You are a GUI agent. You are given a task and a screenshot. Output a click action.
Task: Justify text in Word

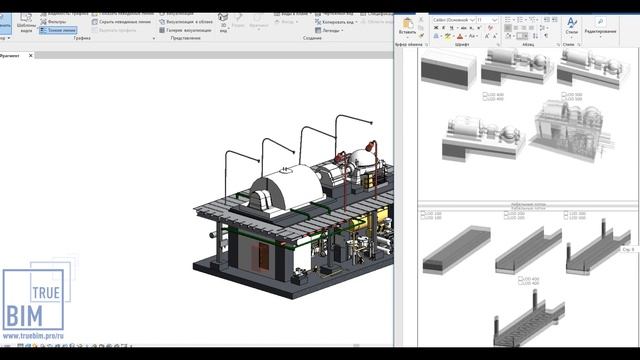531,28
